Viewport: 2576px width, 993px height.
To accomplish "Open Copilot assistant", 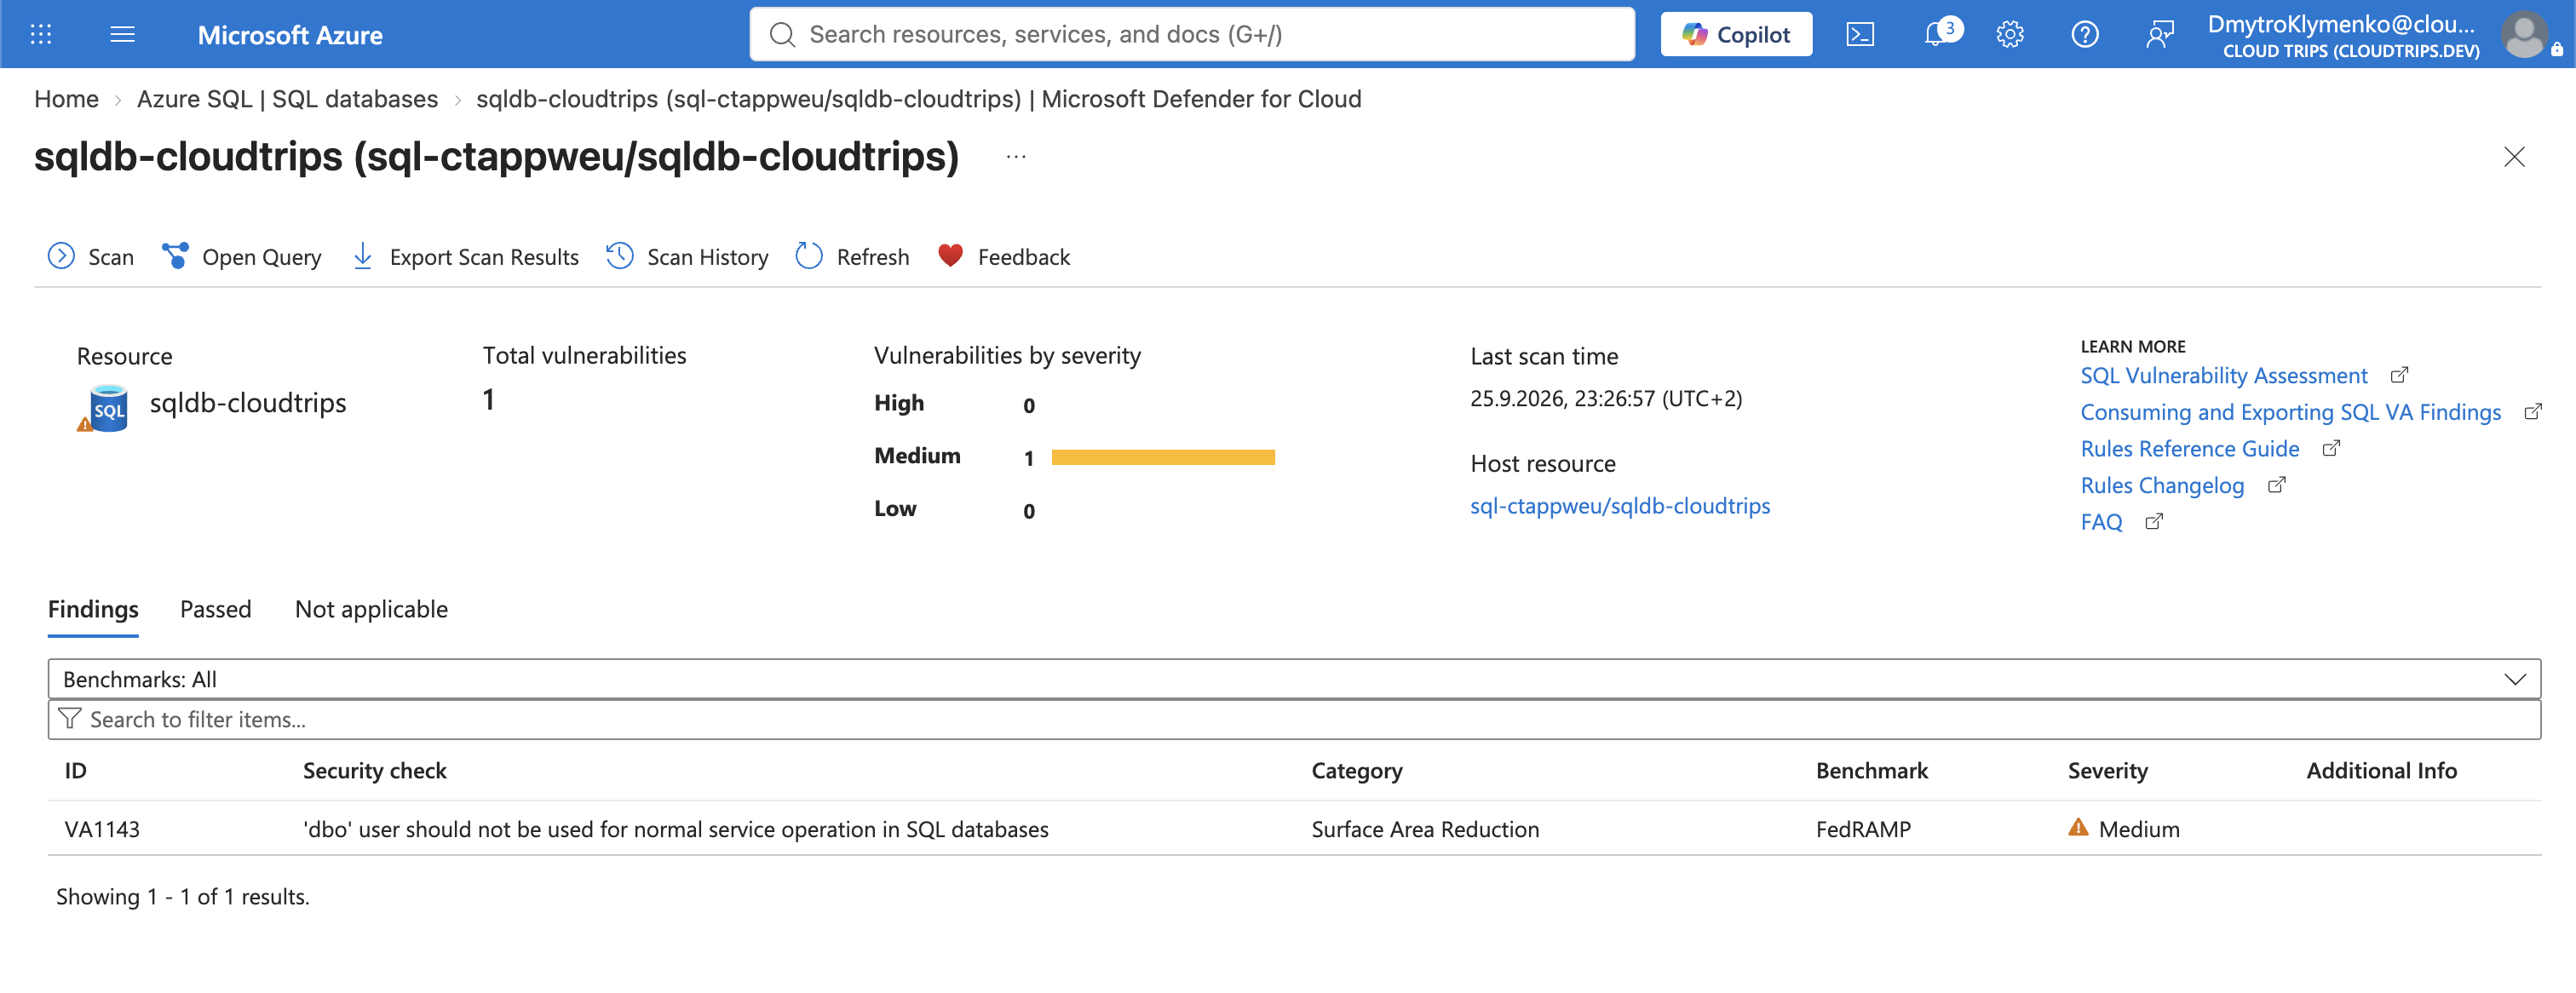I will 1735,35.
